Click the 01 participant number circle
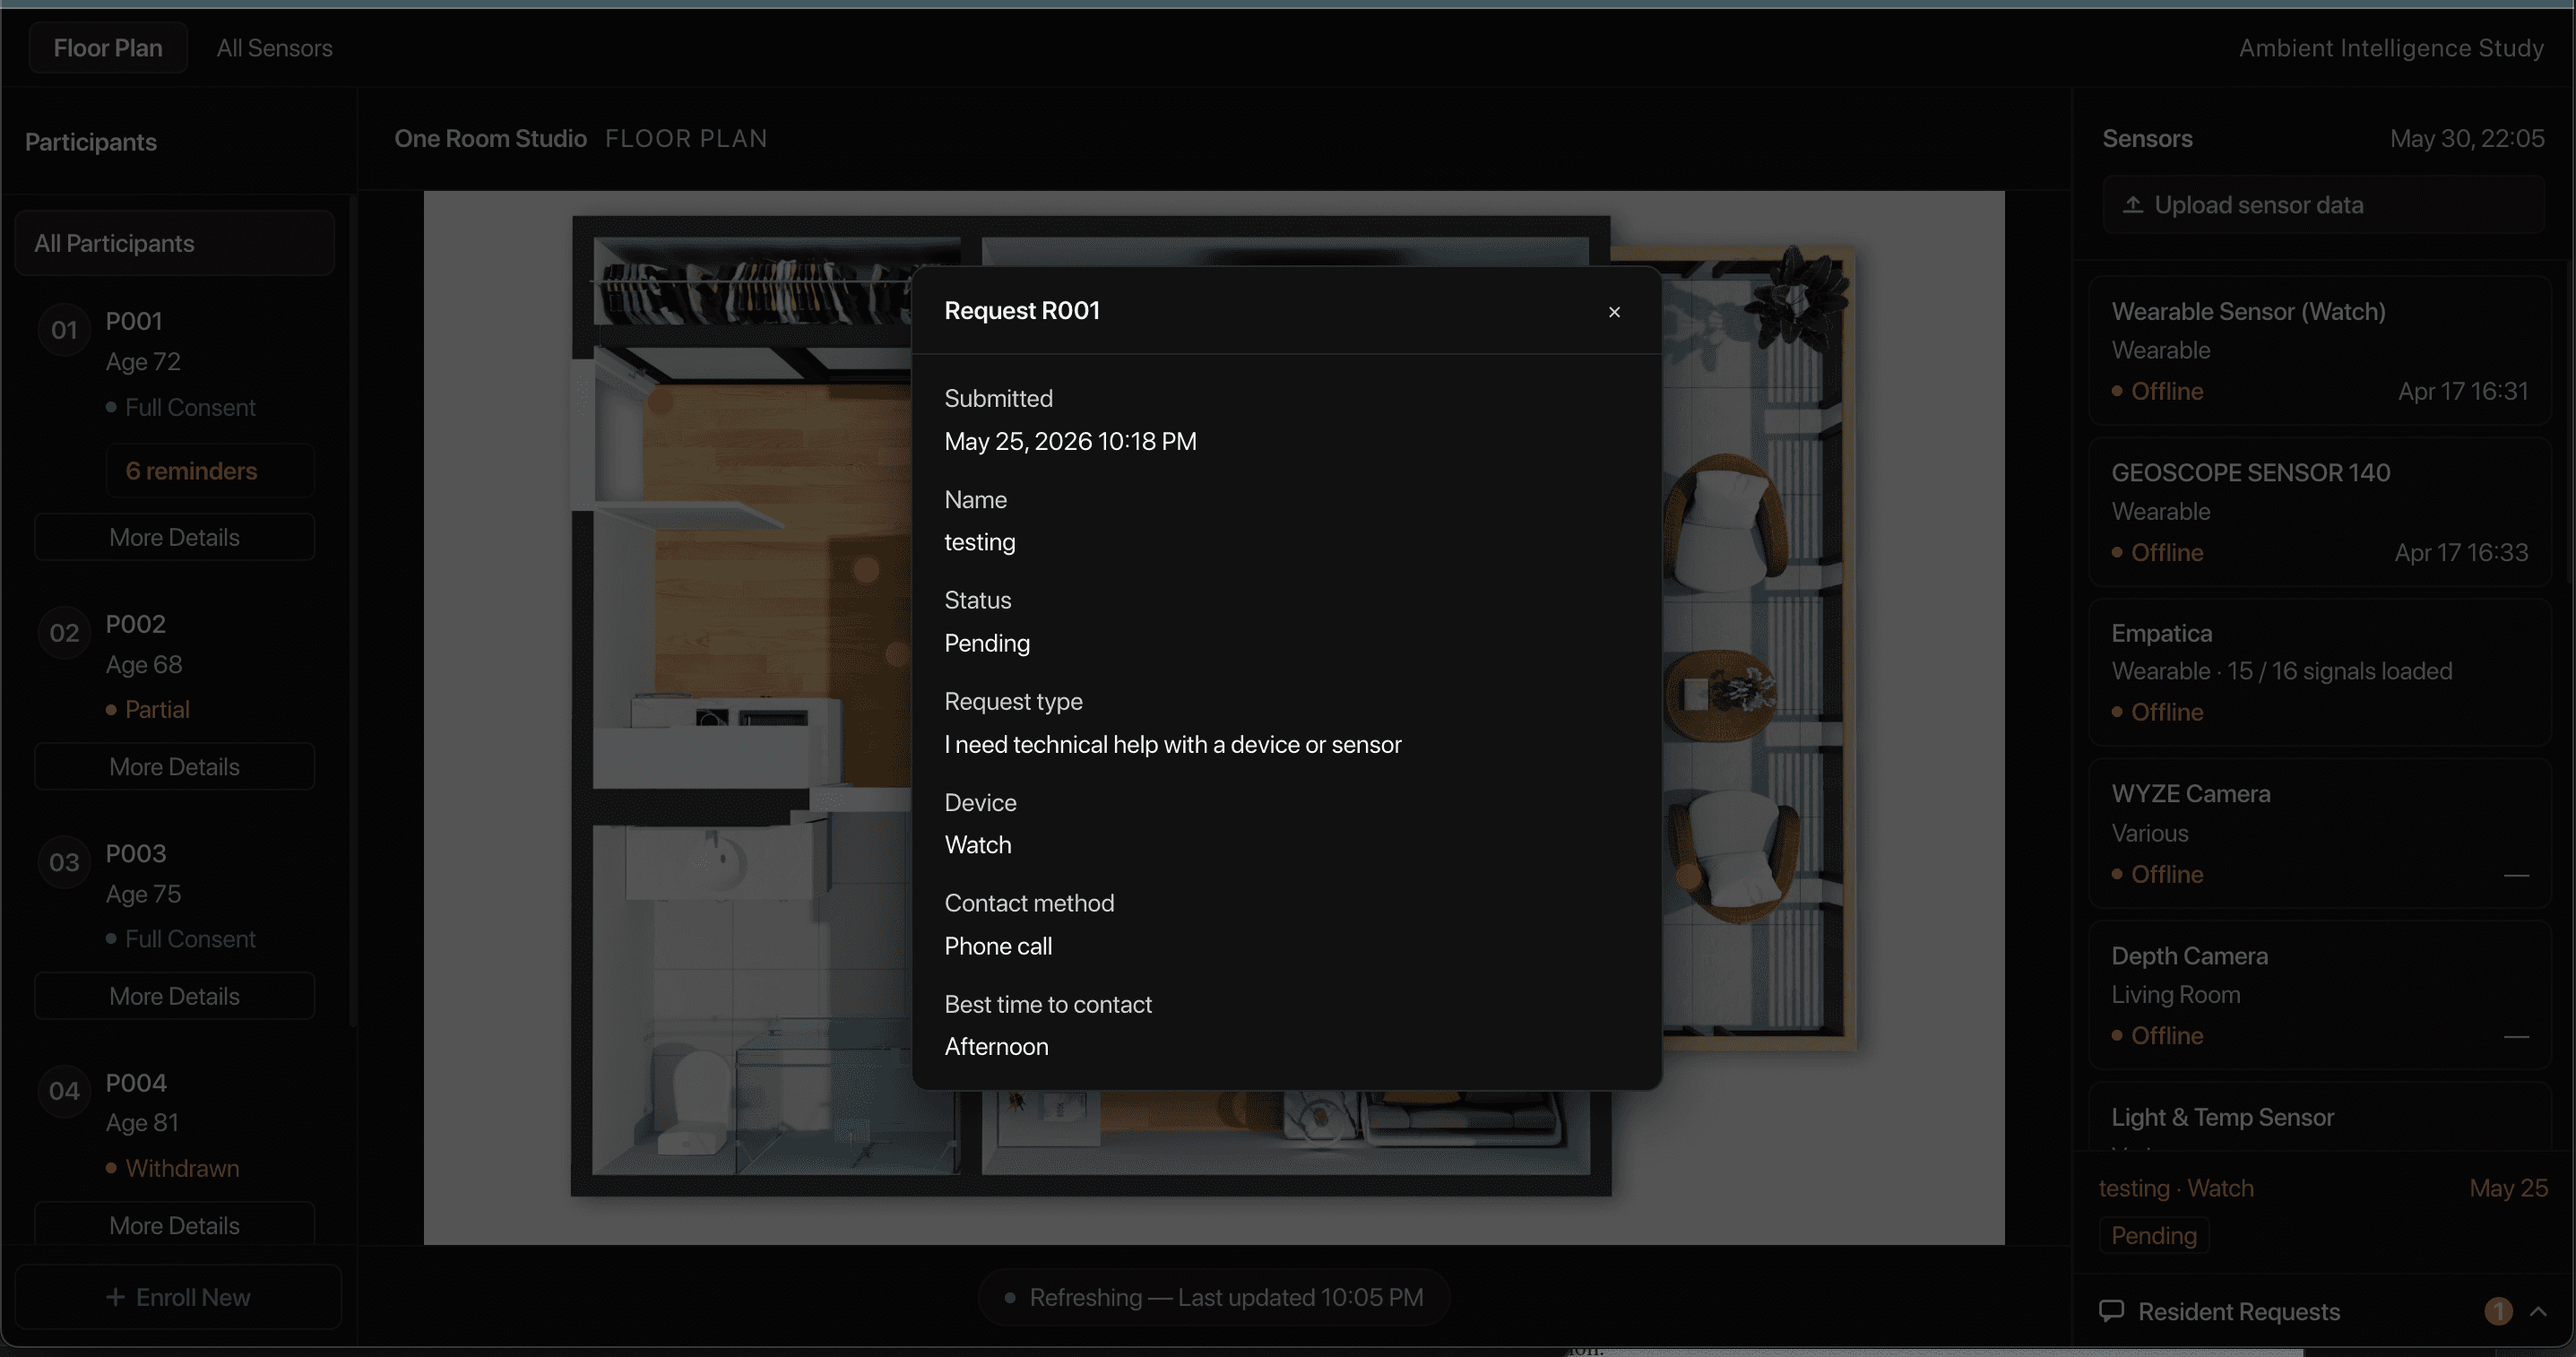The height and width of the screenshot is (1357, 2576). (64, 330)
